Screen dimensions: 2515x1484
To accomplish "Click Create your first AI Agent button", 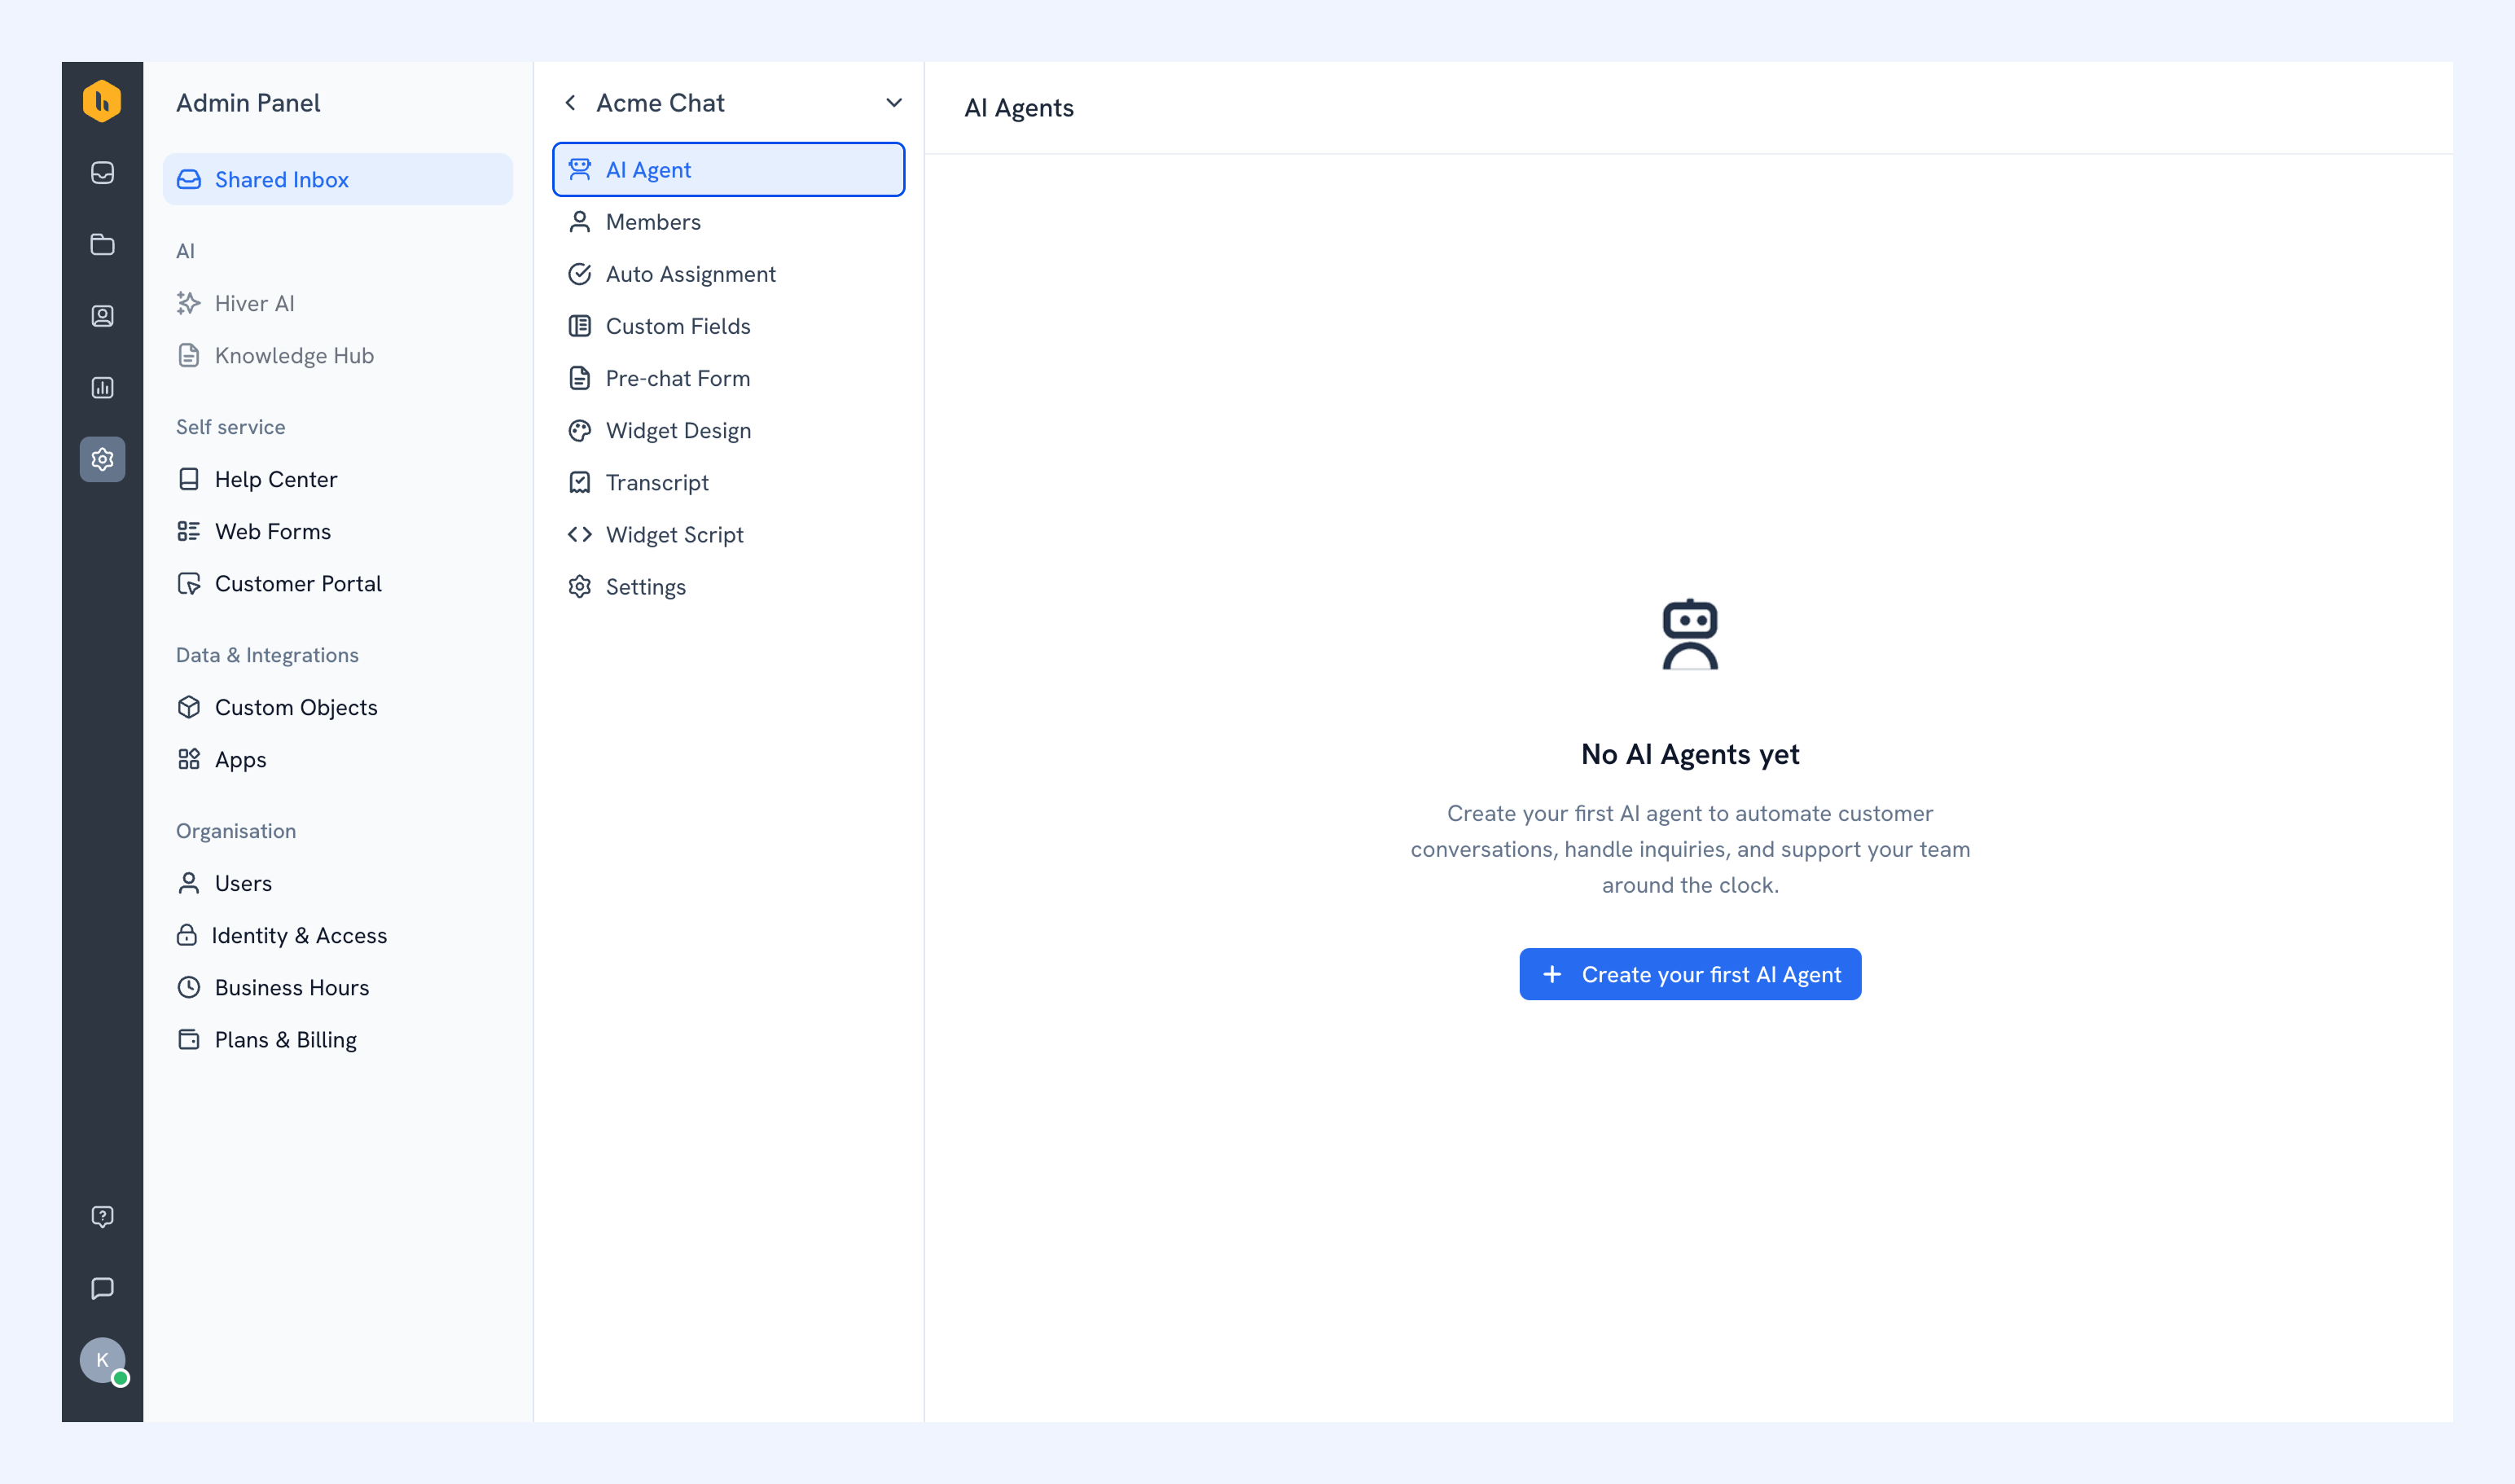I will (x=1690, y=974).
